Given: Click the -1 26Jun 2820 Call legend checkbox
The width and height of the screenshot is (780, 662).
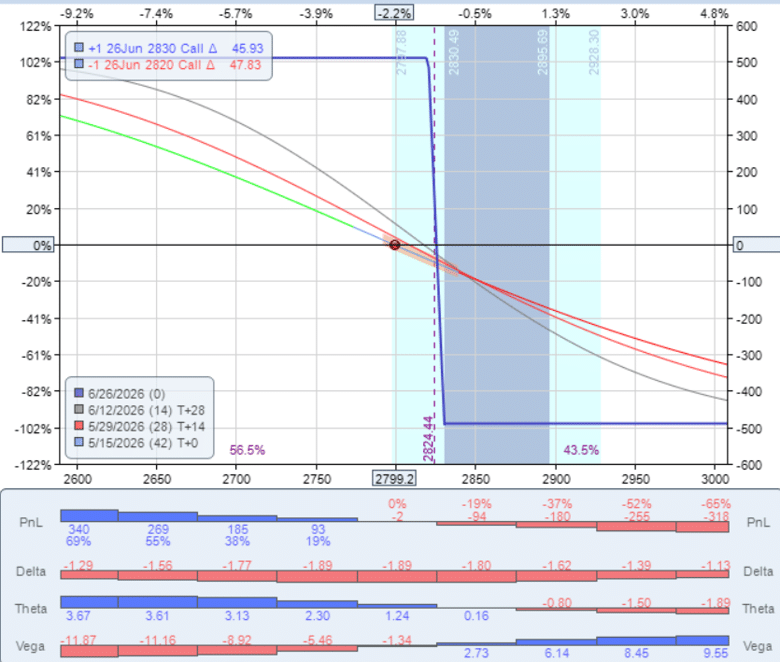Looking at the screenshot, I should click(x=79, y=64).
